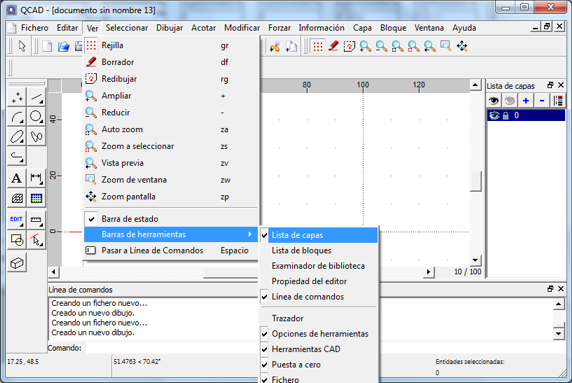Screen dimensions: 572x383
Task: Select the points tool in CAD toolbar
Action: (x=17, y=97)
